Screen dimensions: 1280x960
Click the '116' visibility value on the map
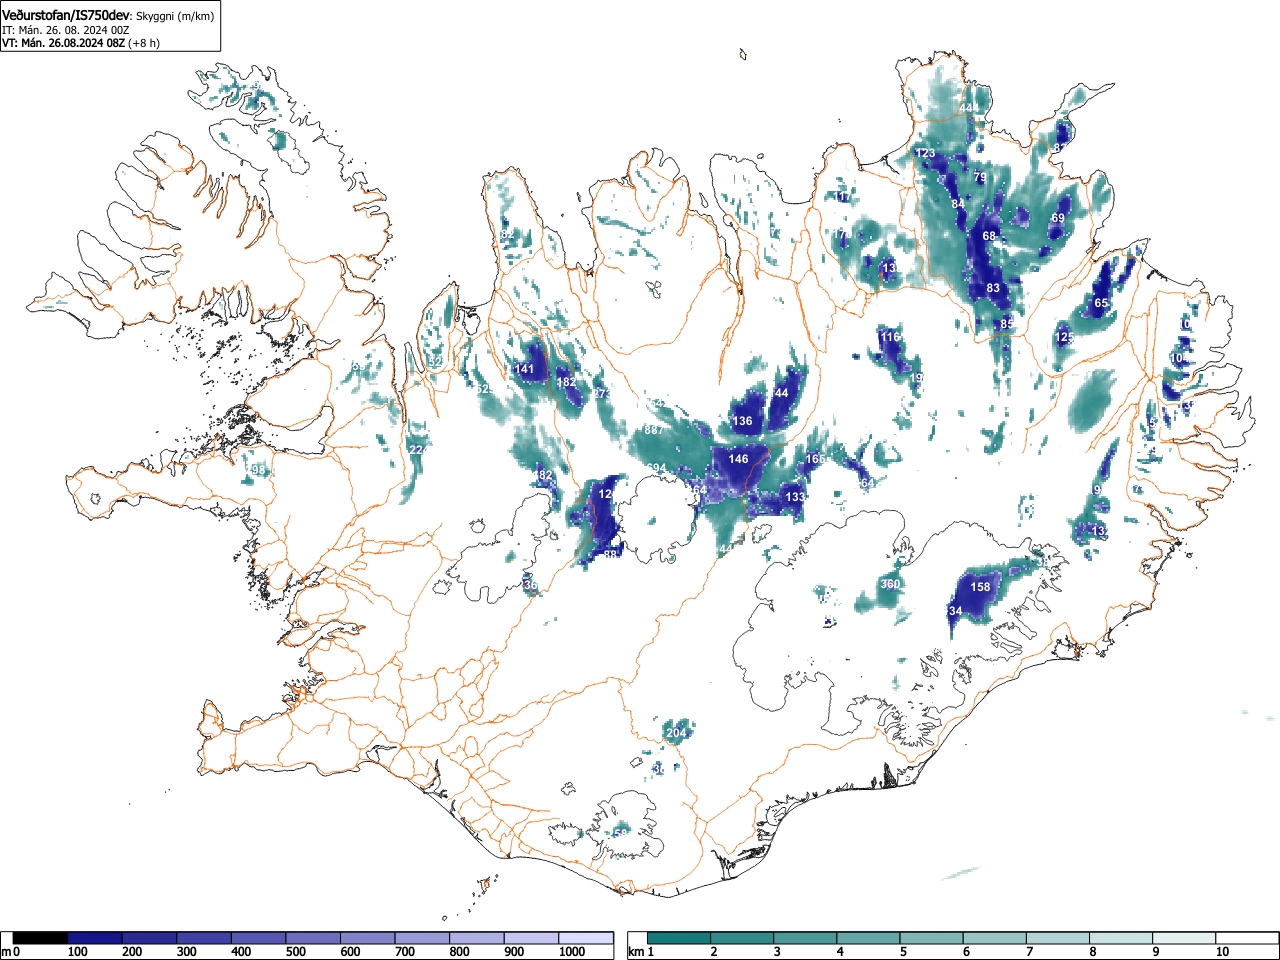(x=891, y=337)
